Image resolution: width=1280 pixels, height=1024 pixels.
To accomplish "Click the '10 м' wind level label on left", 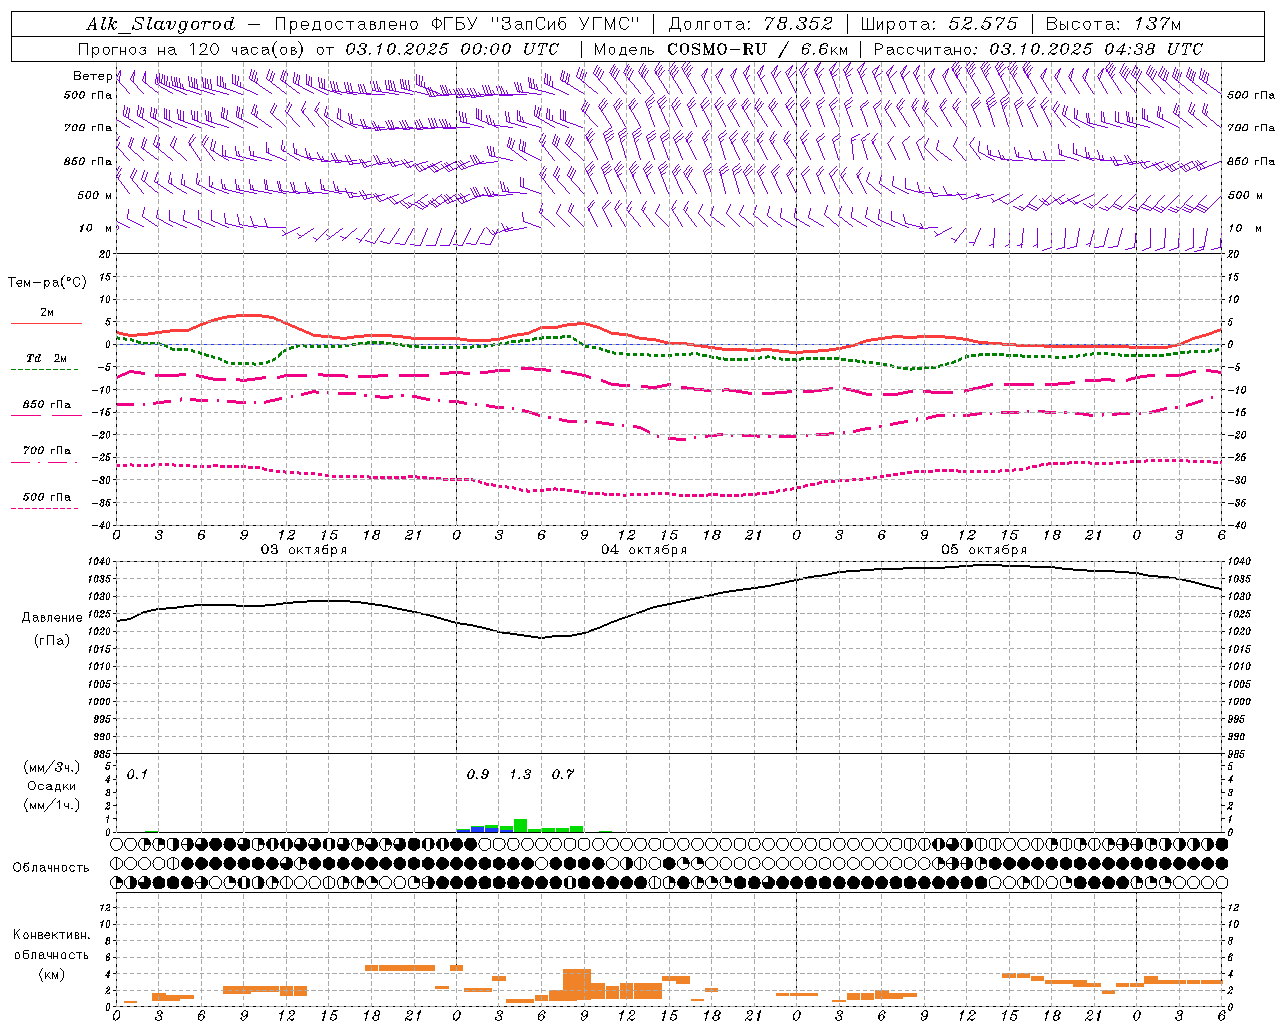I will pos(96,228).
